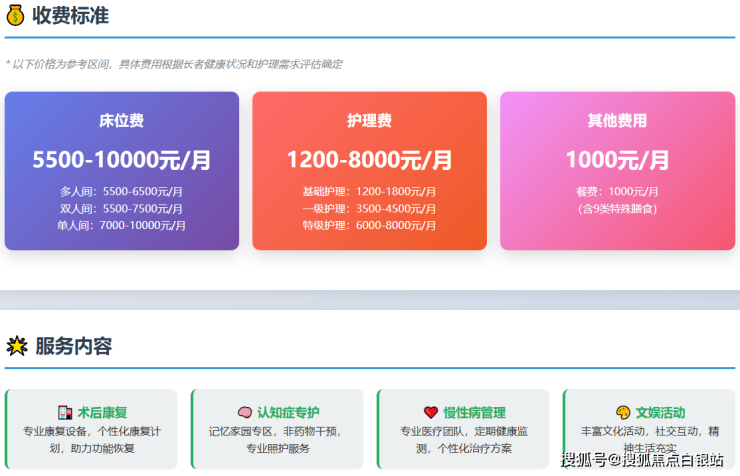
Task: Click the starburst icon beside 服务内容
Action: tap(16, 346)
